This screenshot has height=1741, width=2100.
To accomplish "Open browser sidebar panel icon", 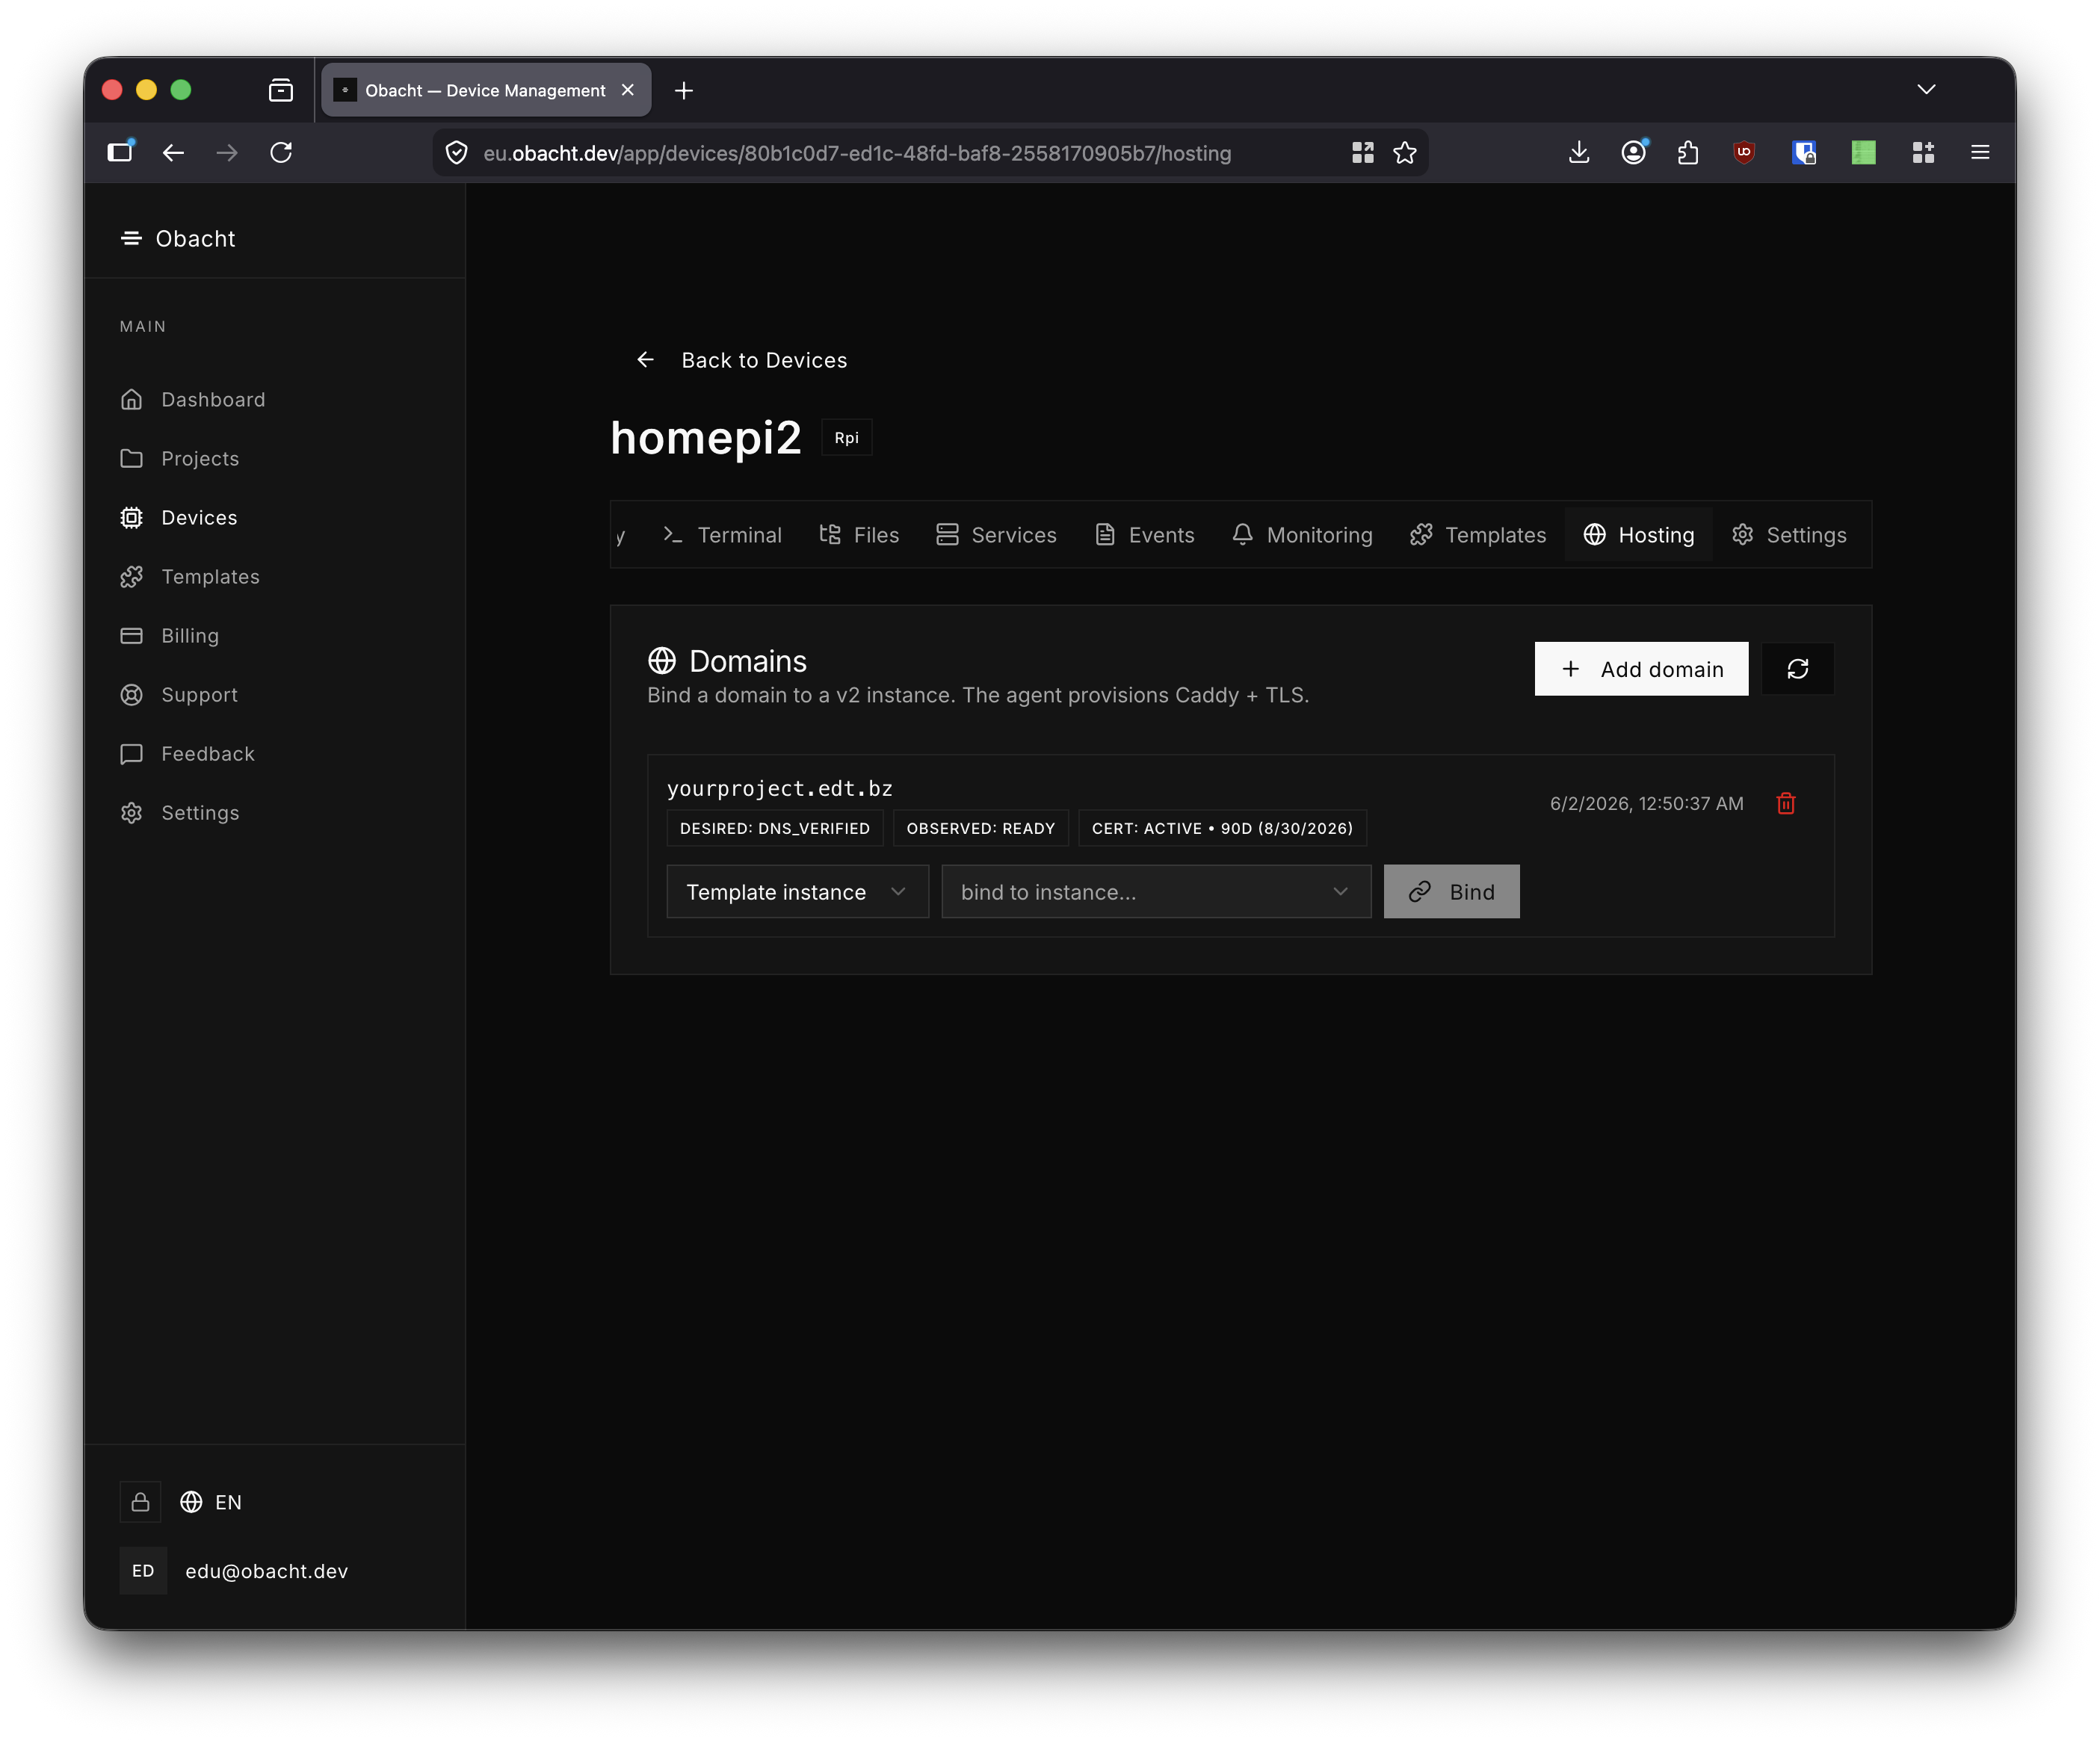I will [x=120, y=151].
